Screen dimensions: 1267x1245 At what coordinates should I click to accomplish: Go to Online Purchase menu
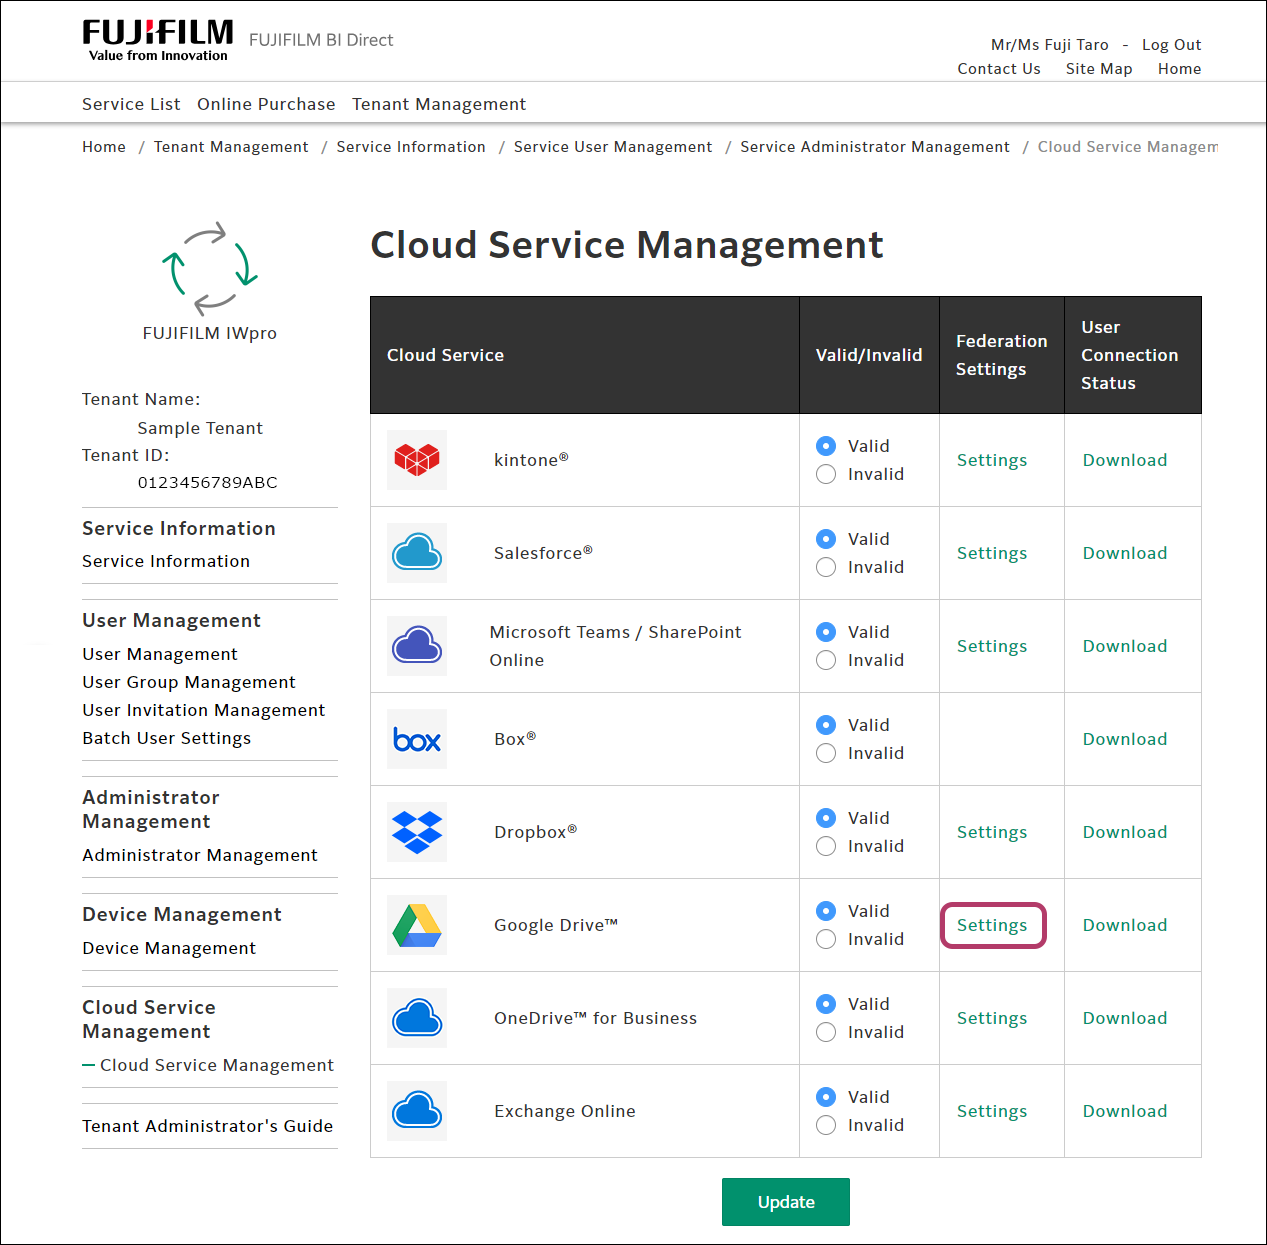tap(266, 104)
